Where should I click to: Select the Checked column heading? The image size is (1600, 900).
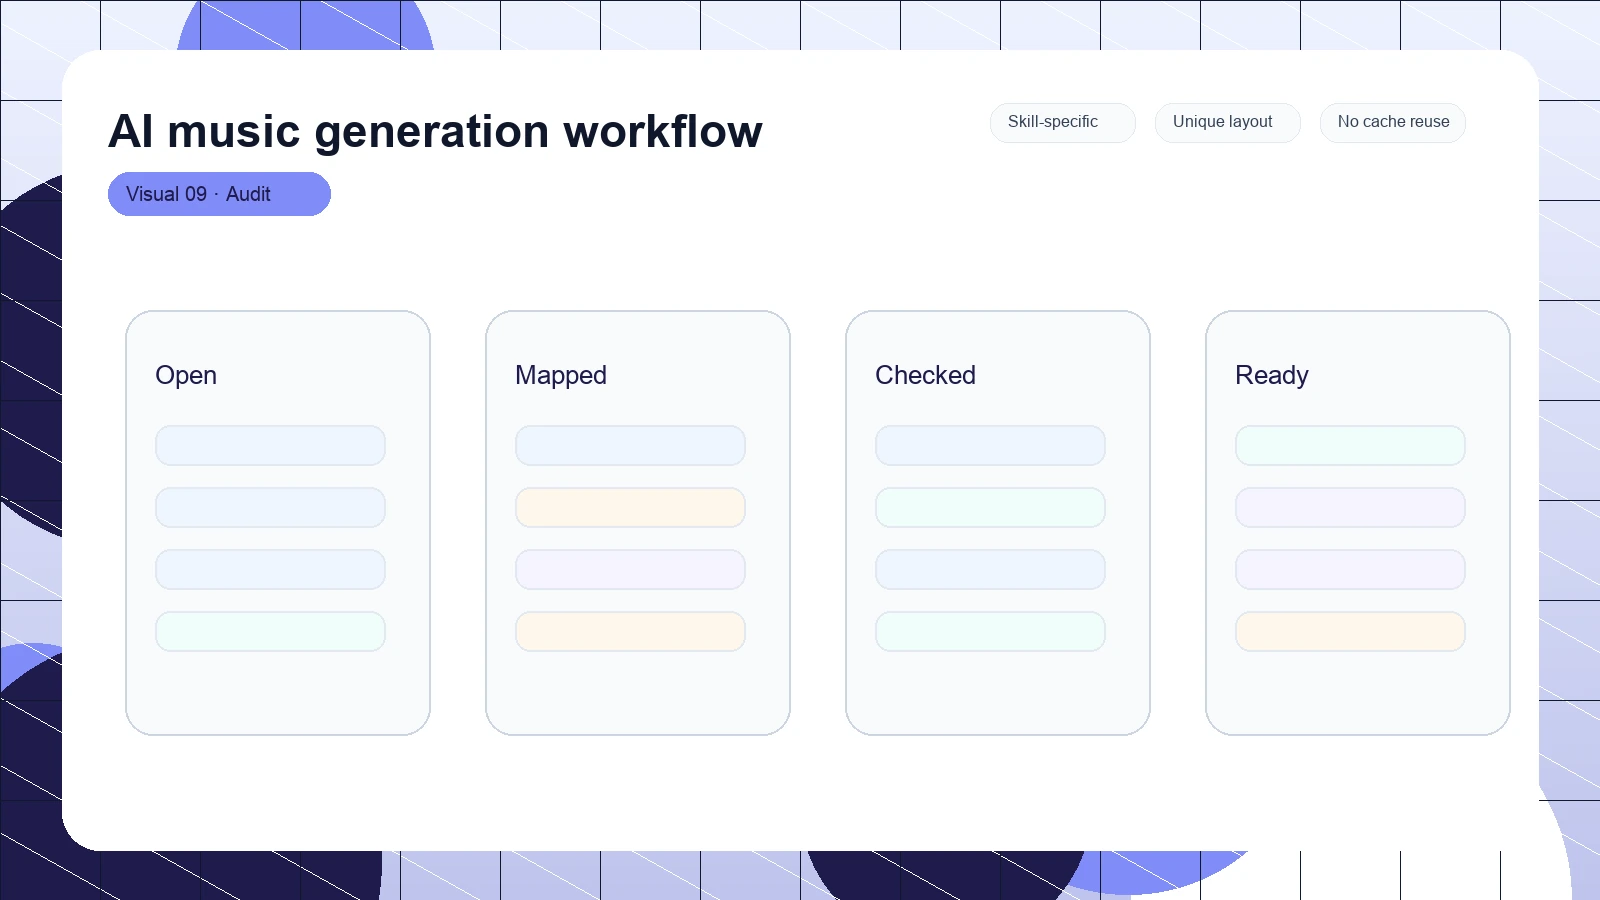925,375
